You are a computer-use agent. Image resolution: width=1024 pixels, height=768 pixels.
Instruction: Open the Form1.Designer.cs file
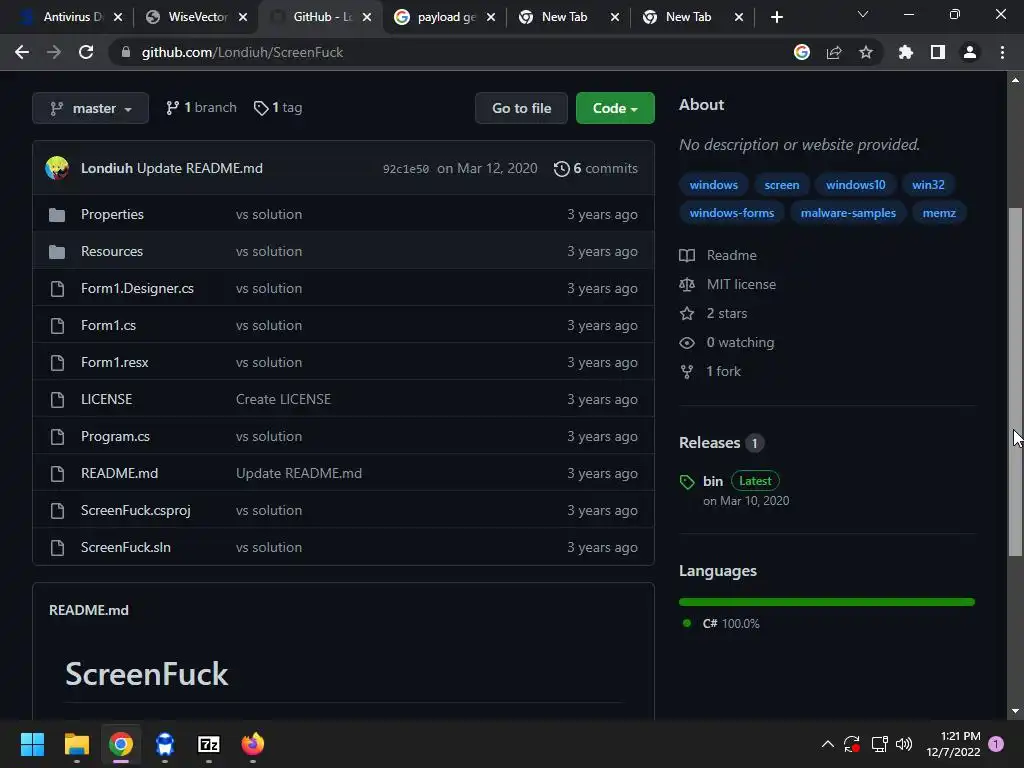(x=137, y=288)
